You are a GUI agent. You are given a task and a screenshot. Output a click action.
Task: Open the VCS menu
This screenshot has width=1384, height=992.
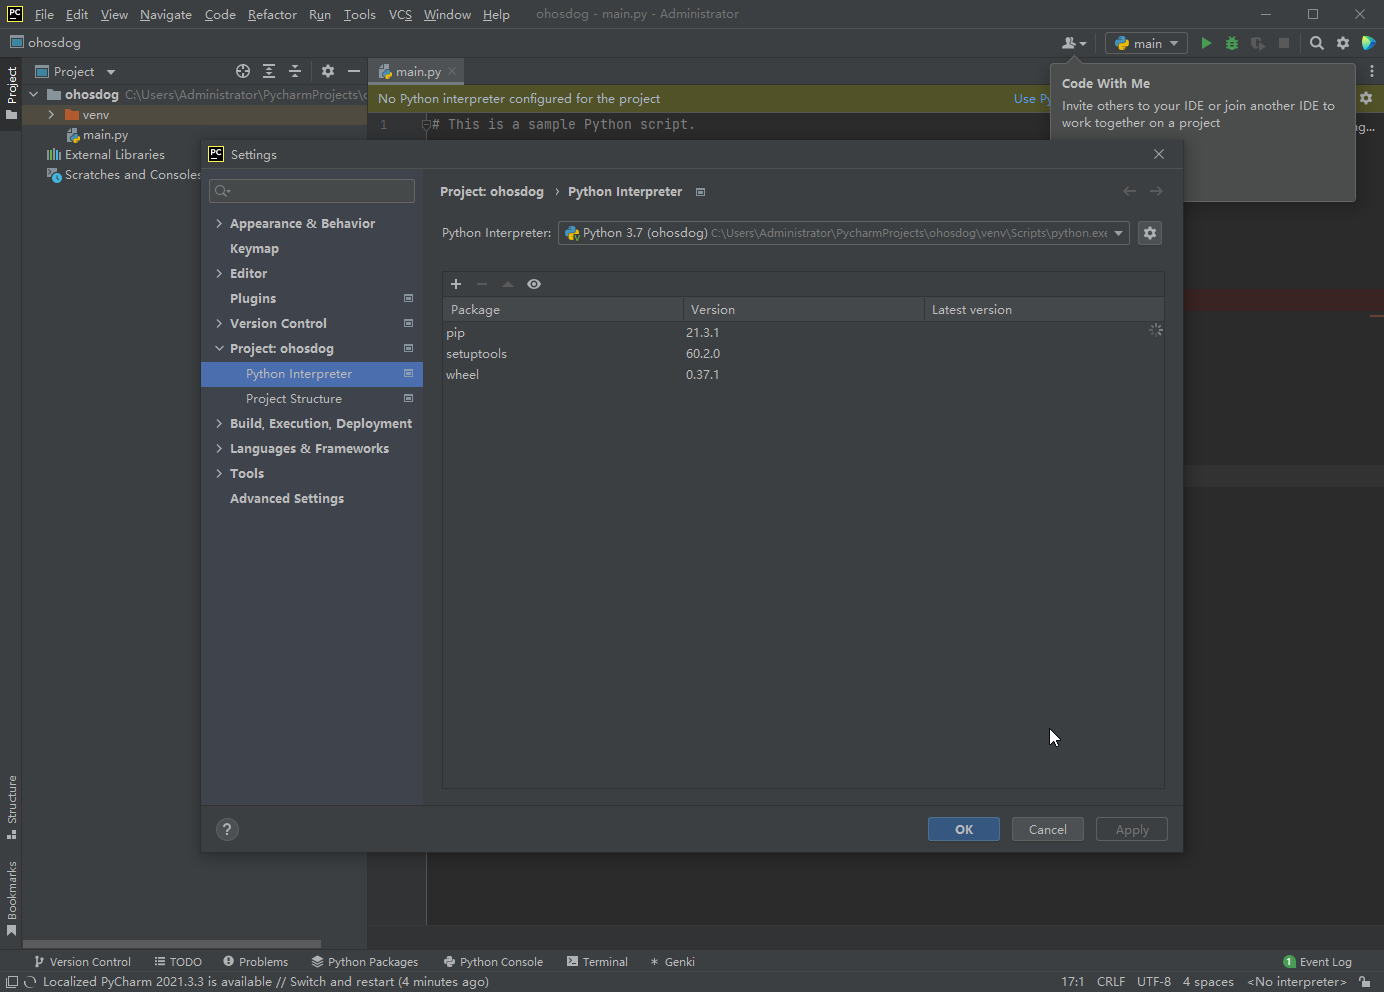point(400,14)
